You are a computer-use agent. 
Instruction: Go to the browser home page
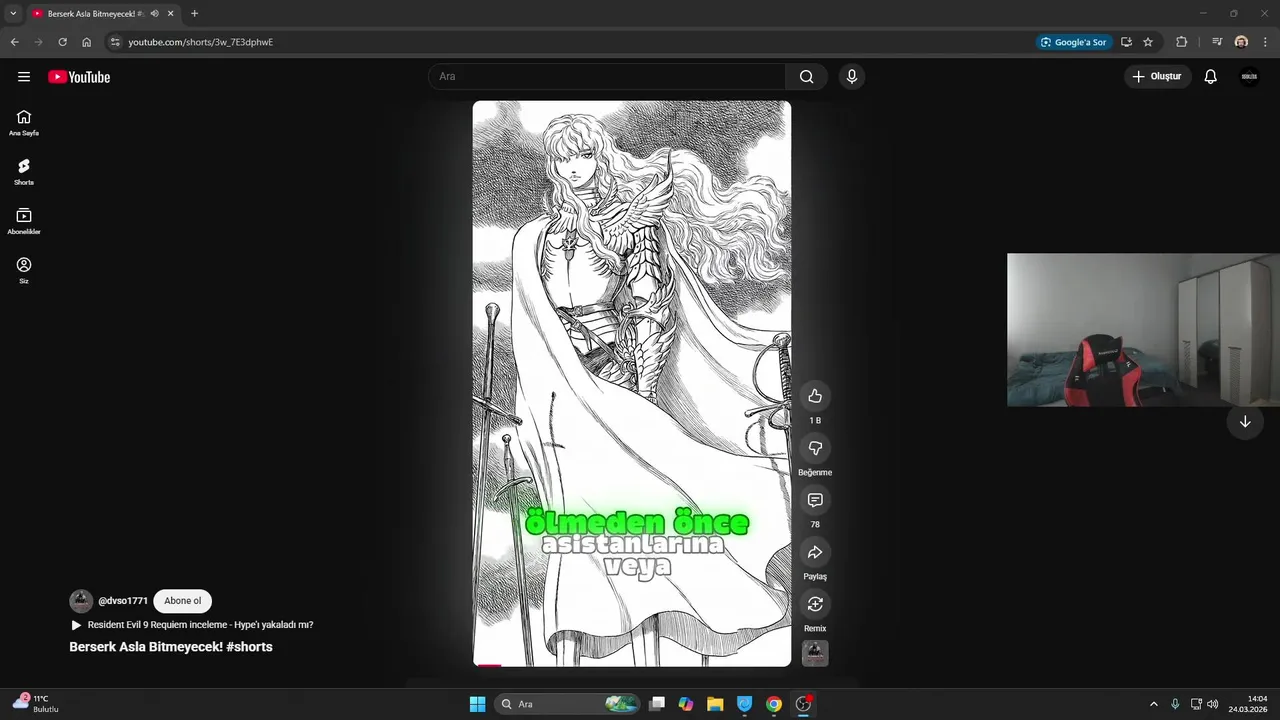(87, 42)
